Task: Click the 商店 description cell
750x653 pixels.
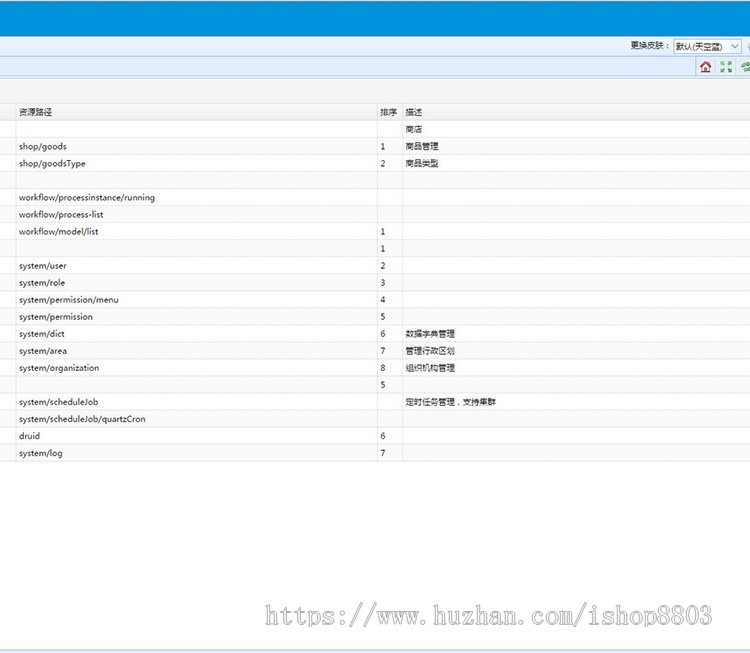Action: click(x=576, y=129)
